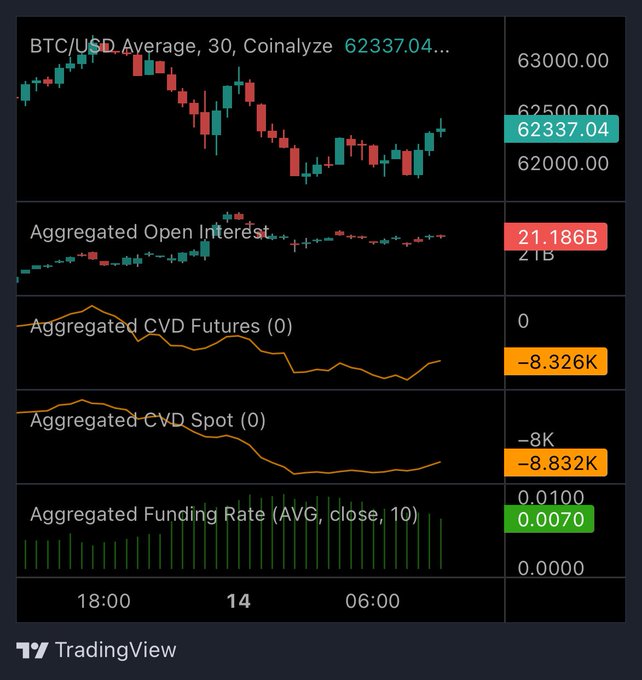Open the Aggregated CVD Futures (0) label

click(x=161, y=326)
